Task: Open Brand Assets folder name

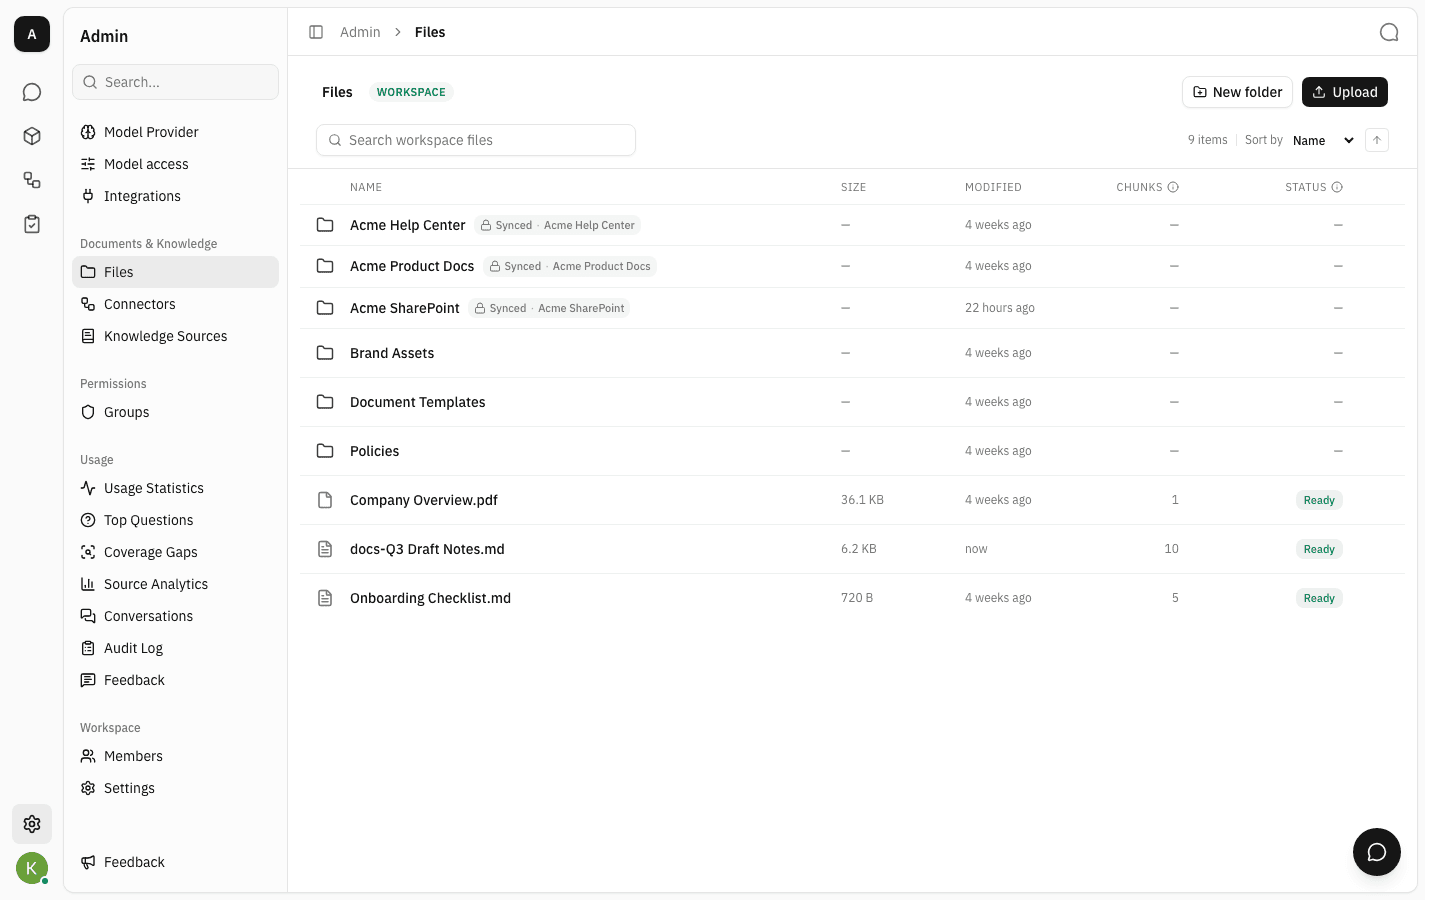Action: tap(392, 353)
